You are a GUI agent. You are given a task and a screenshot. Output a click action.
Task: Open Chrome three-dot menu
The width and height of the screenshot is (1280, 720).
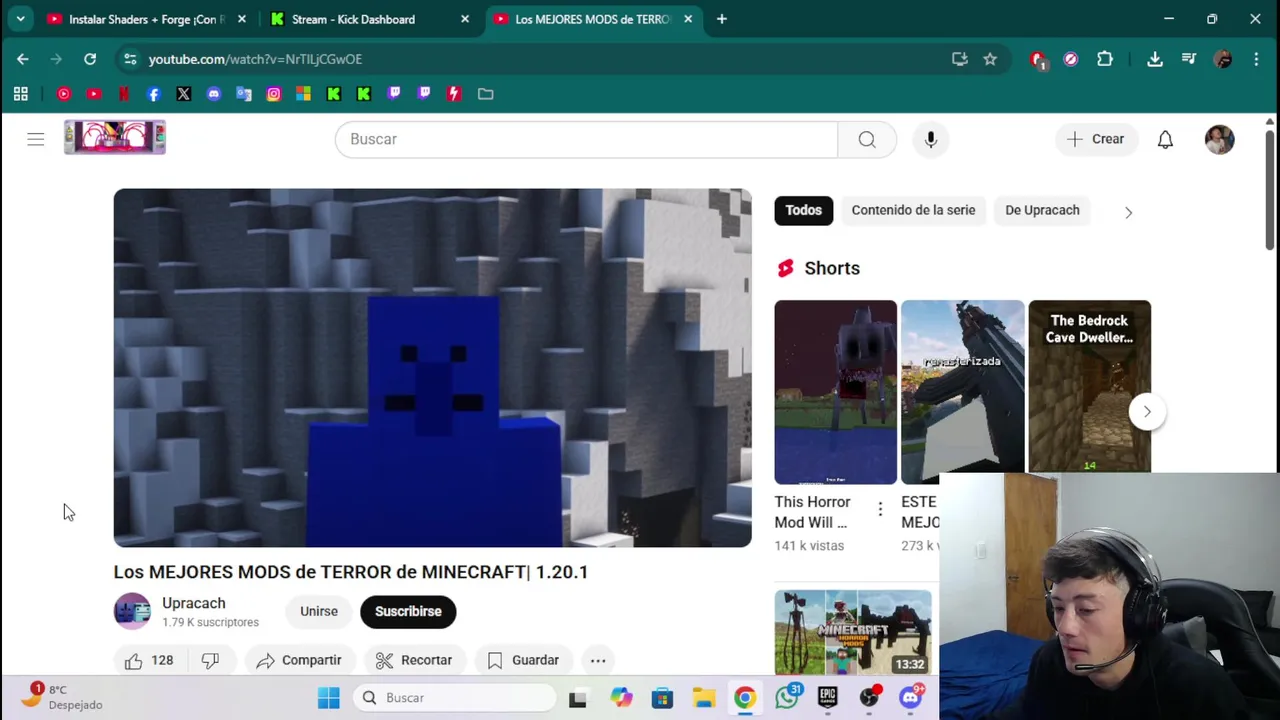[x=1256, y=59]
